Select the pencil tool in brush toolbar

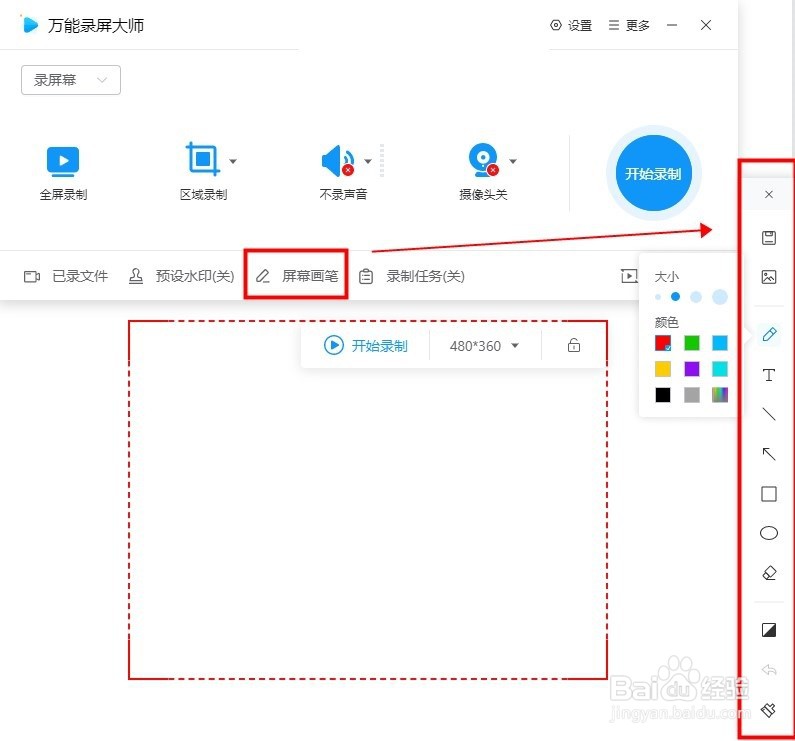tap(769, 334)
